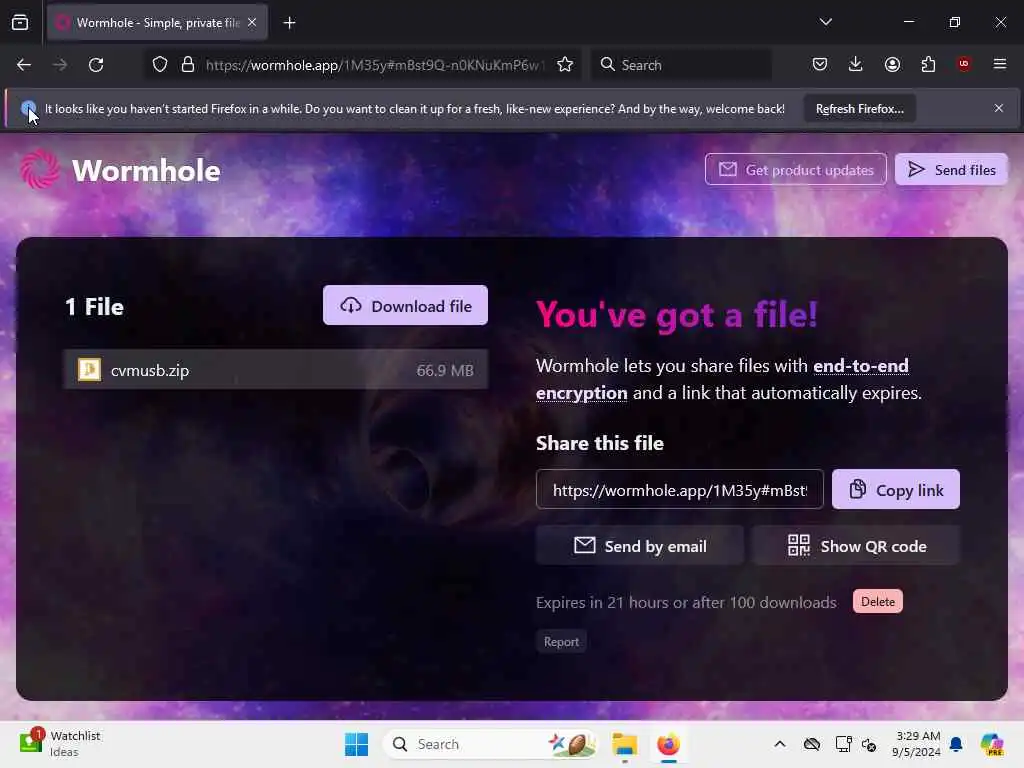Dismiss the Firefox notification bar
This screenshot has height=768, width=1024.
999,108
